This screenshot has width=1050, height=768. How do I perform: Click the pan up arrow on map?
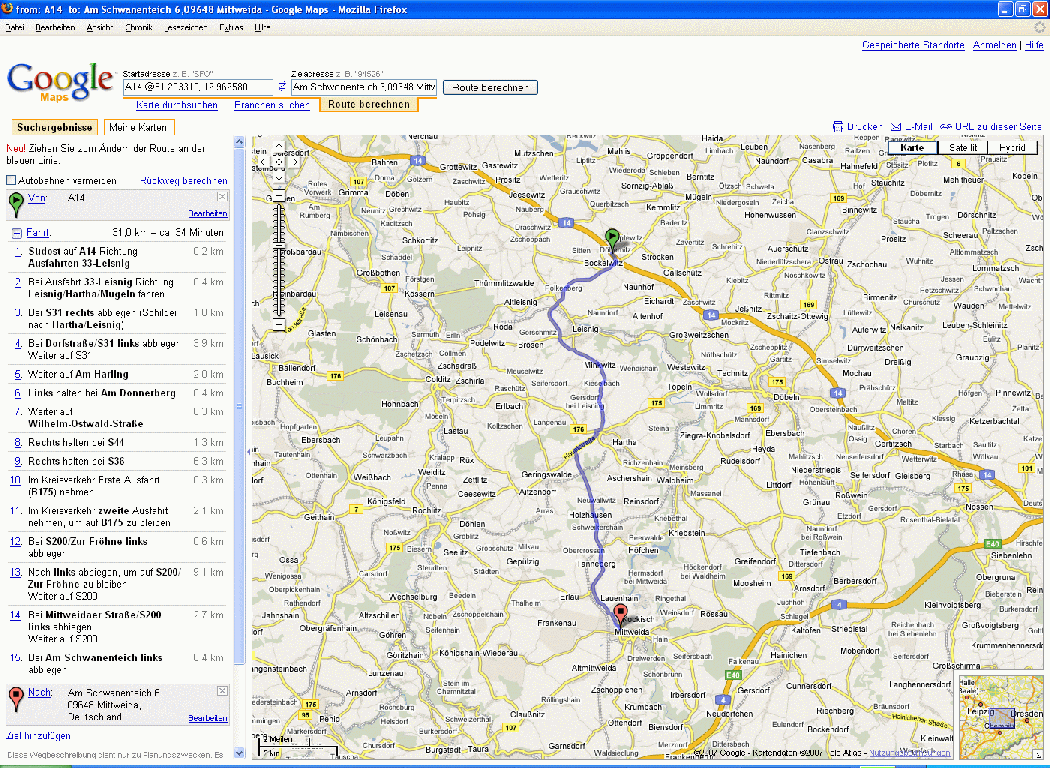(279, 147)
